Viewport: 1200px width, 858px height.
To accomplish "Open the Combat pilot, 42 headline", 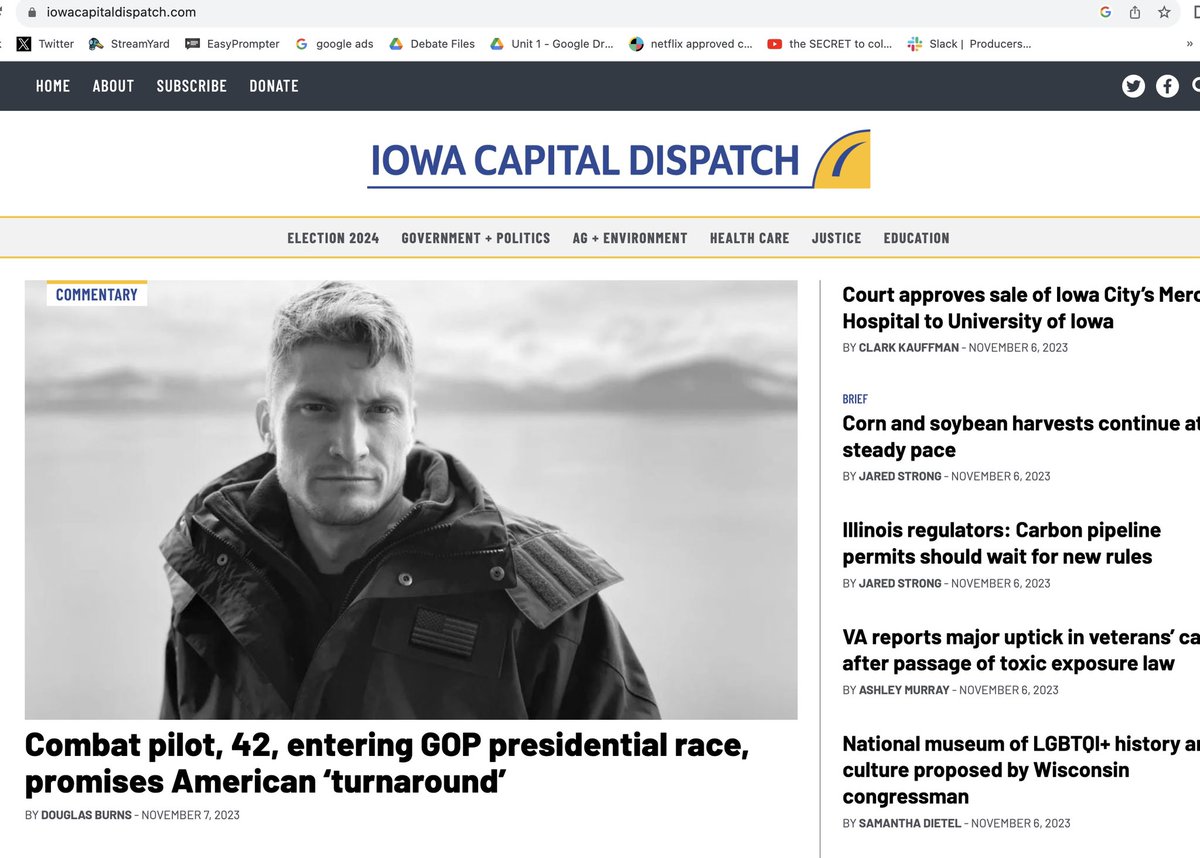I will [x=387, y=762].
